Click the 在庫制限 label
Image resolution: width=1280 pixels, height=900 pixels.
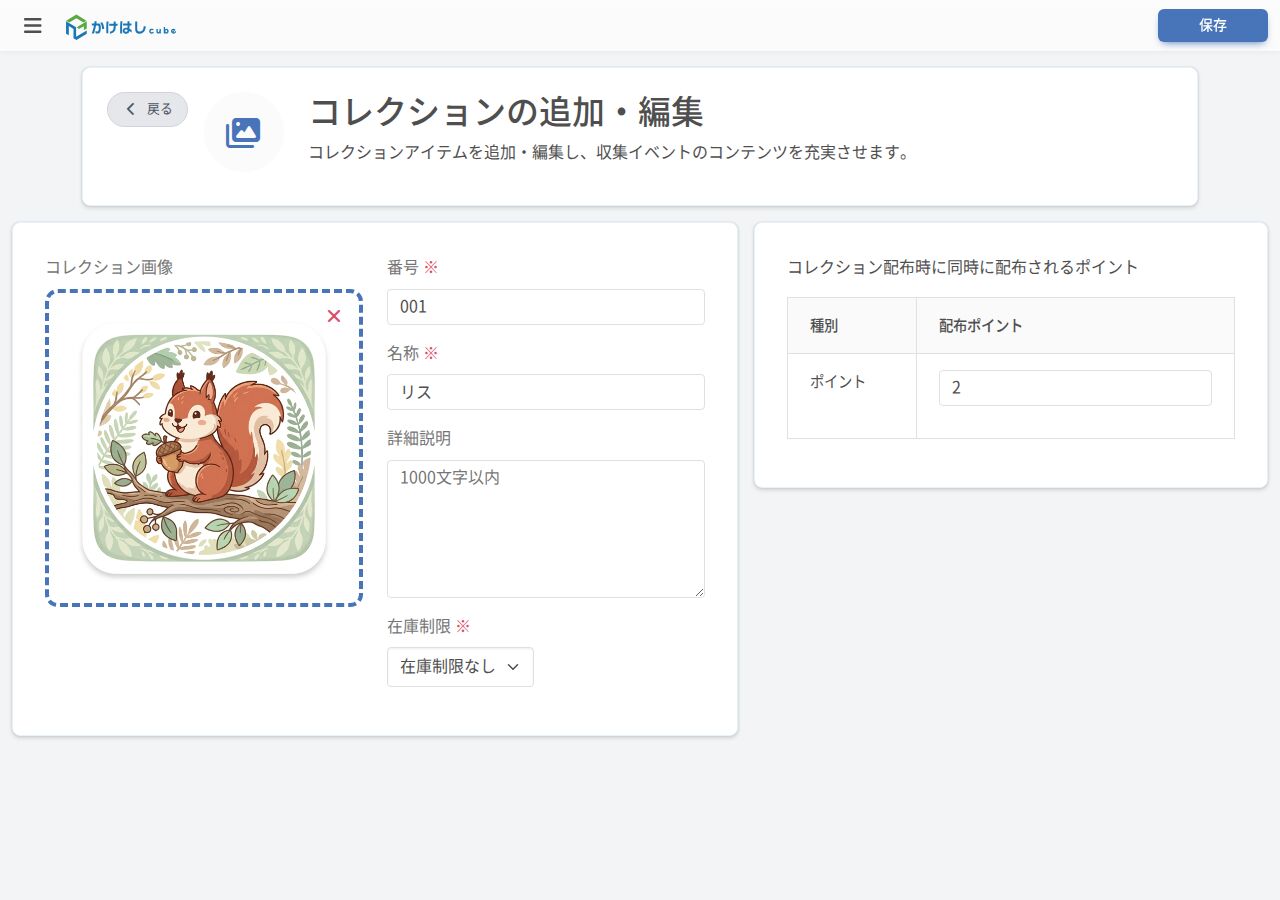click(x=419, y=626)
